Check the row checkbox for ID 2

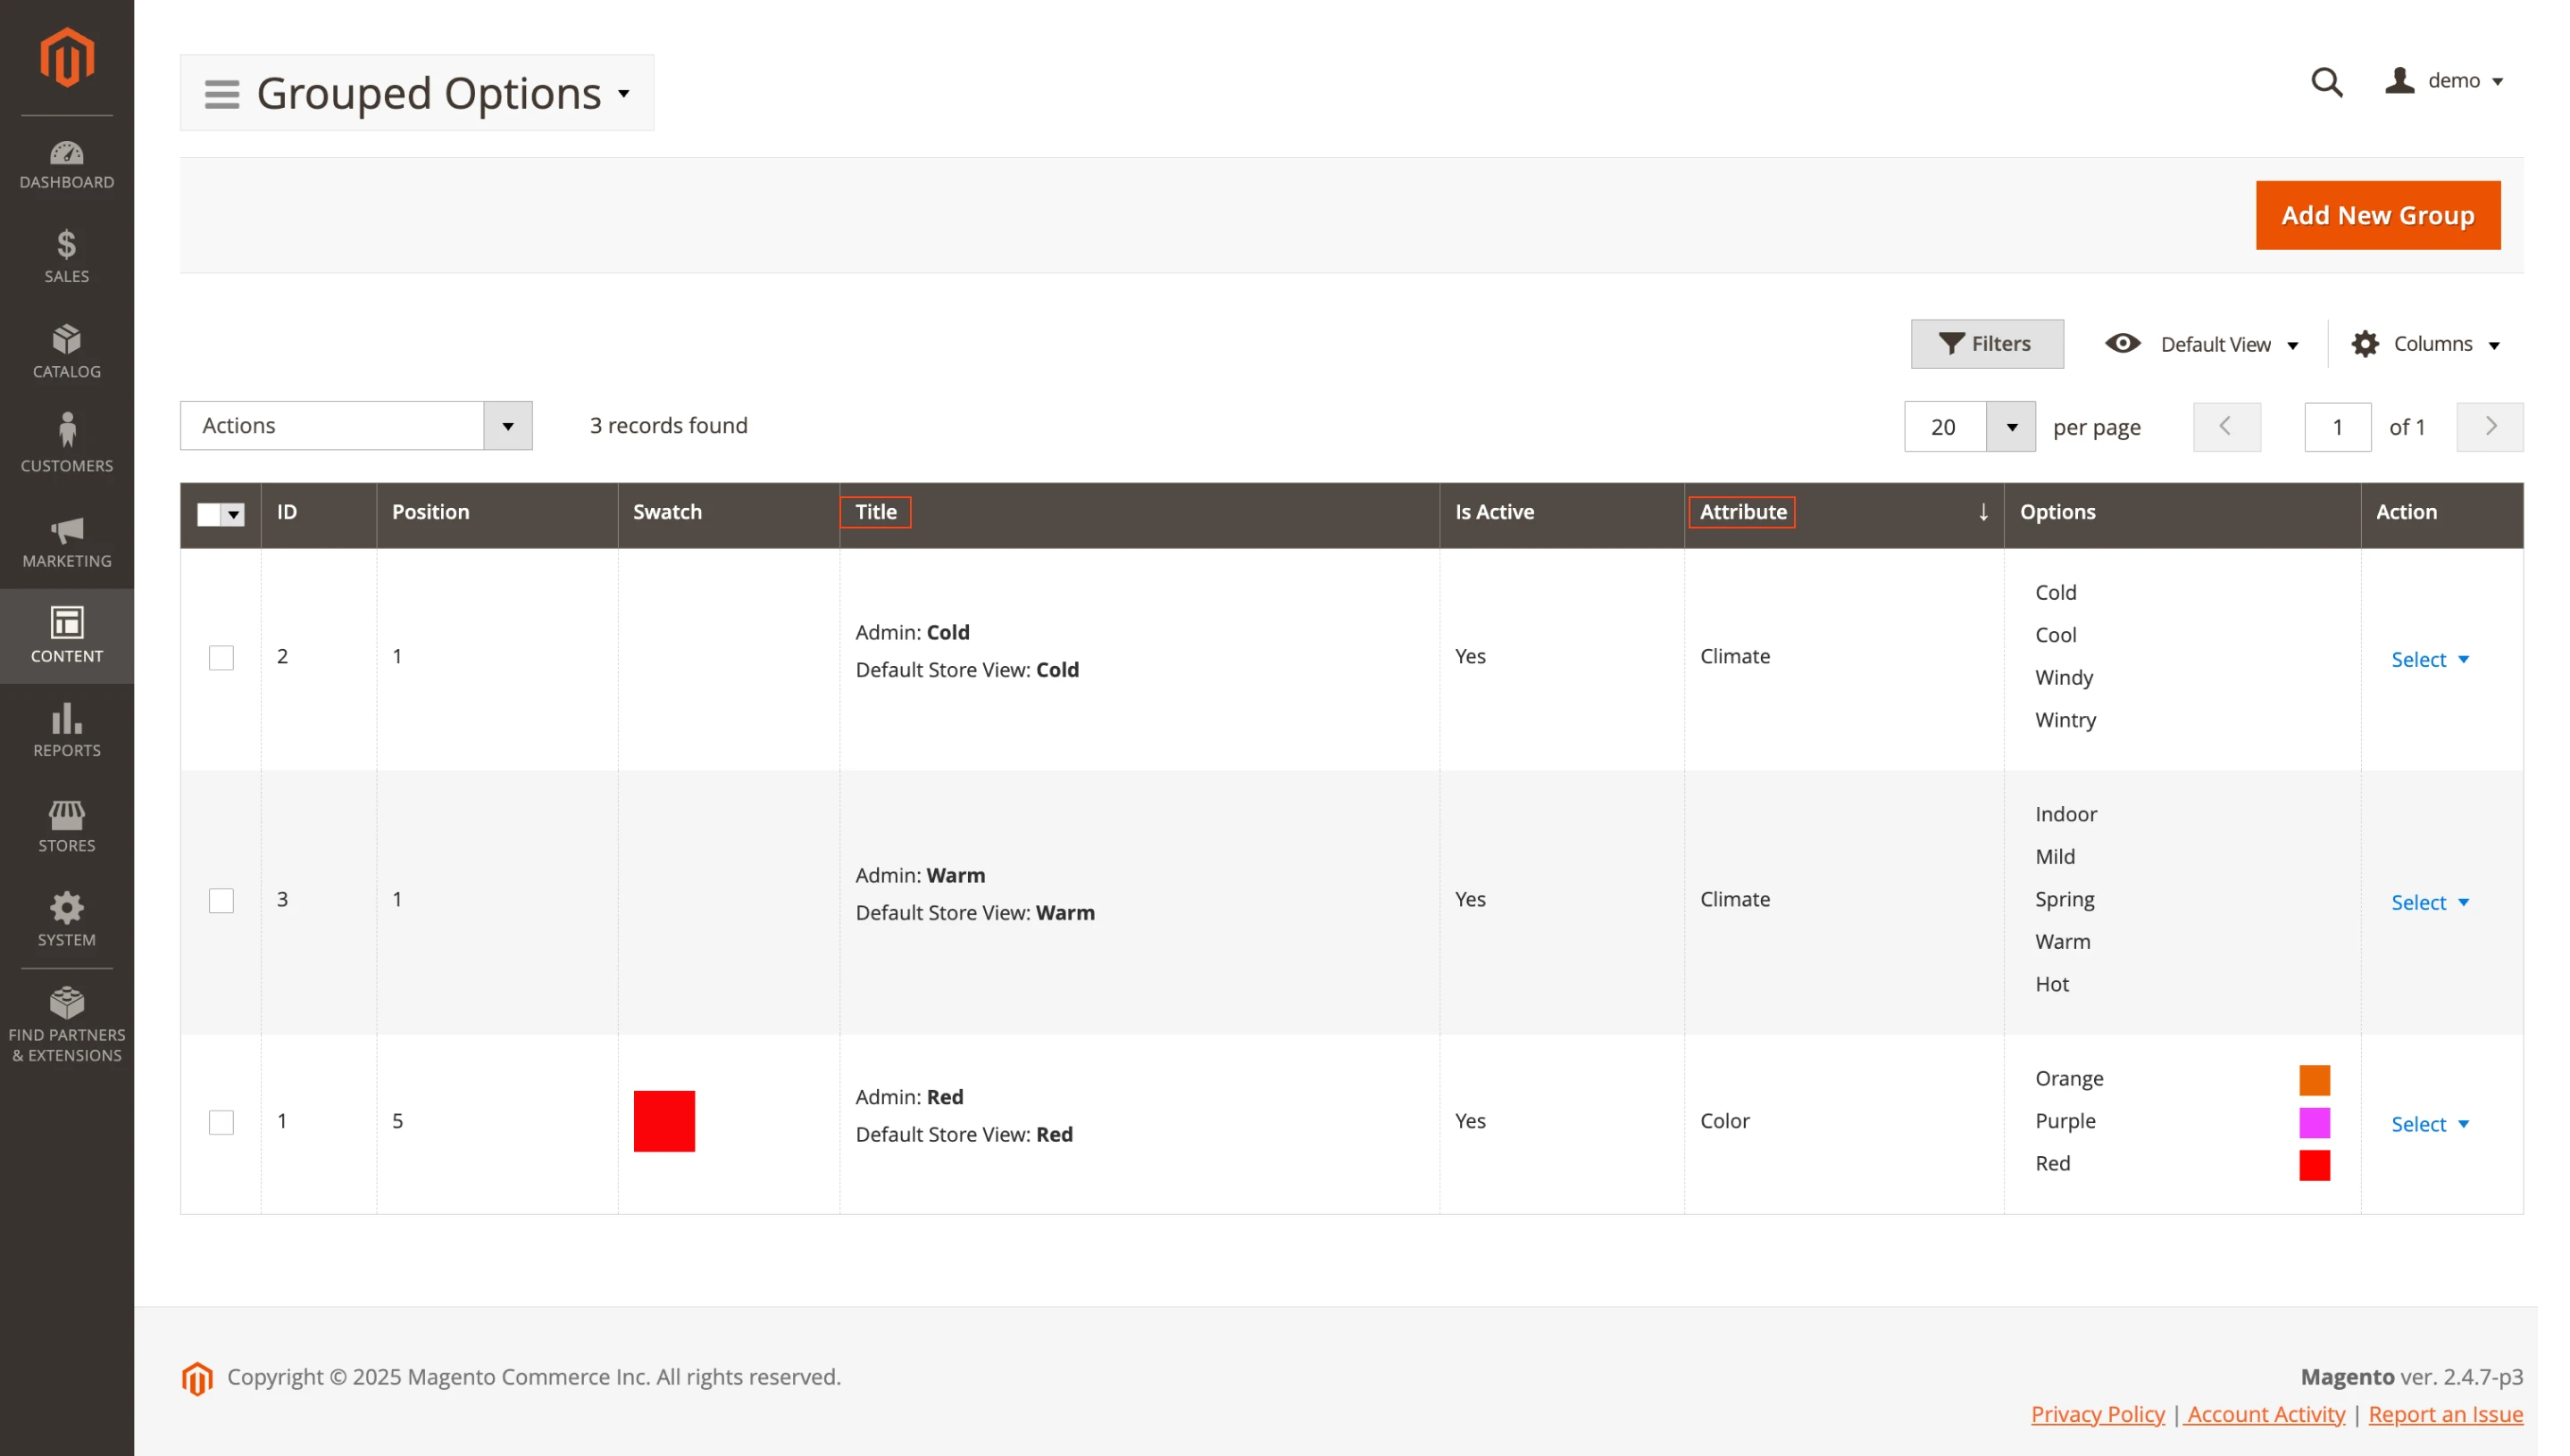pos(220,657)
